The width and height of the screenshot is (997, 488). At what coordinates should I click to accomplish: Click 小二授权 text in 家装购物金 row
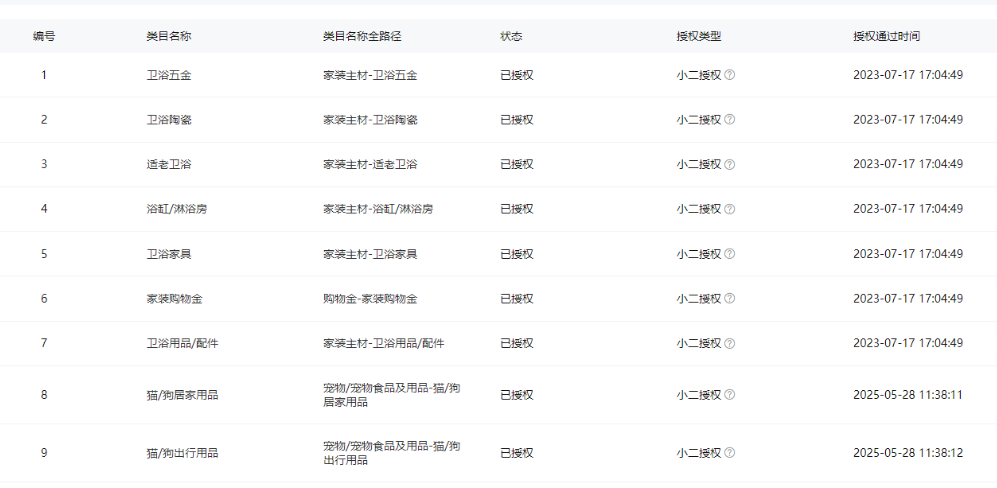[x=699, y=298]
